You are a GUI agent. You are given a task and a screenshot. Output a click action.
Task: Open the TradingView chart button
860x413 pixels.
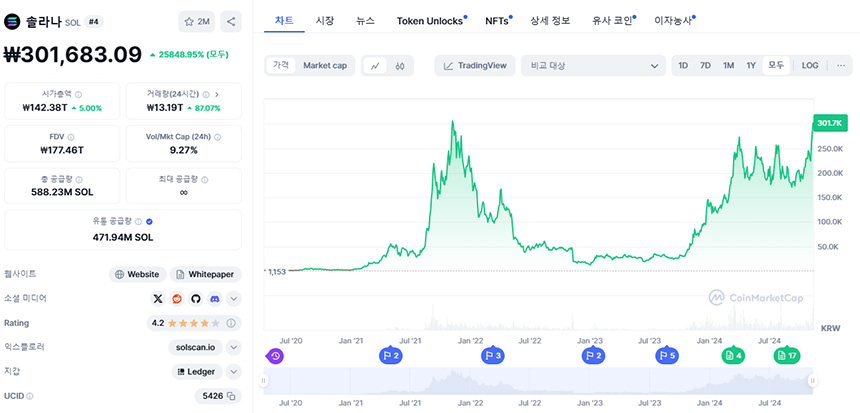[x=475, y=66]
